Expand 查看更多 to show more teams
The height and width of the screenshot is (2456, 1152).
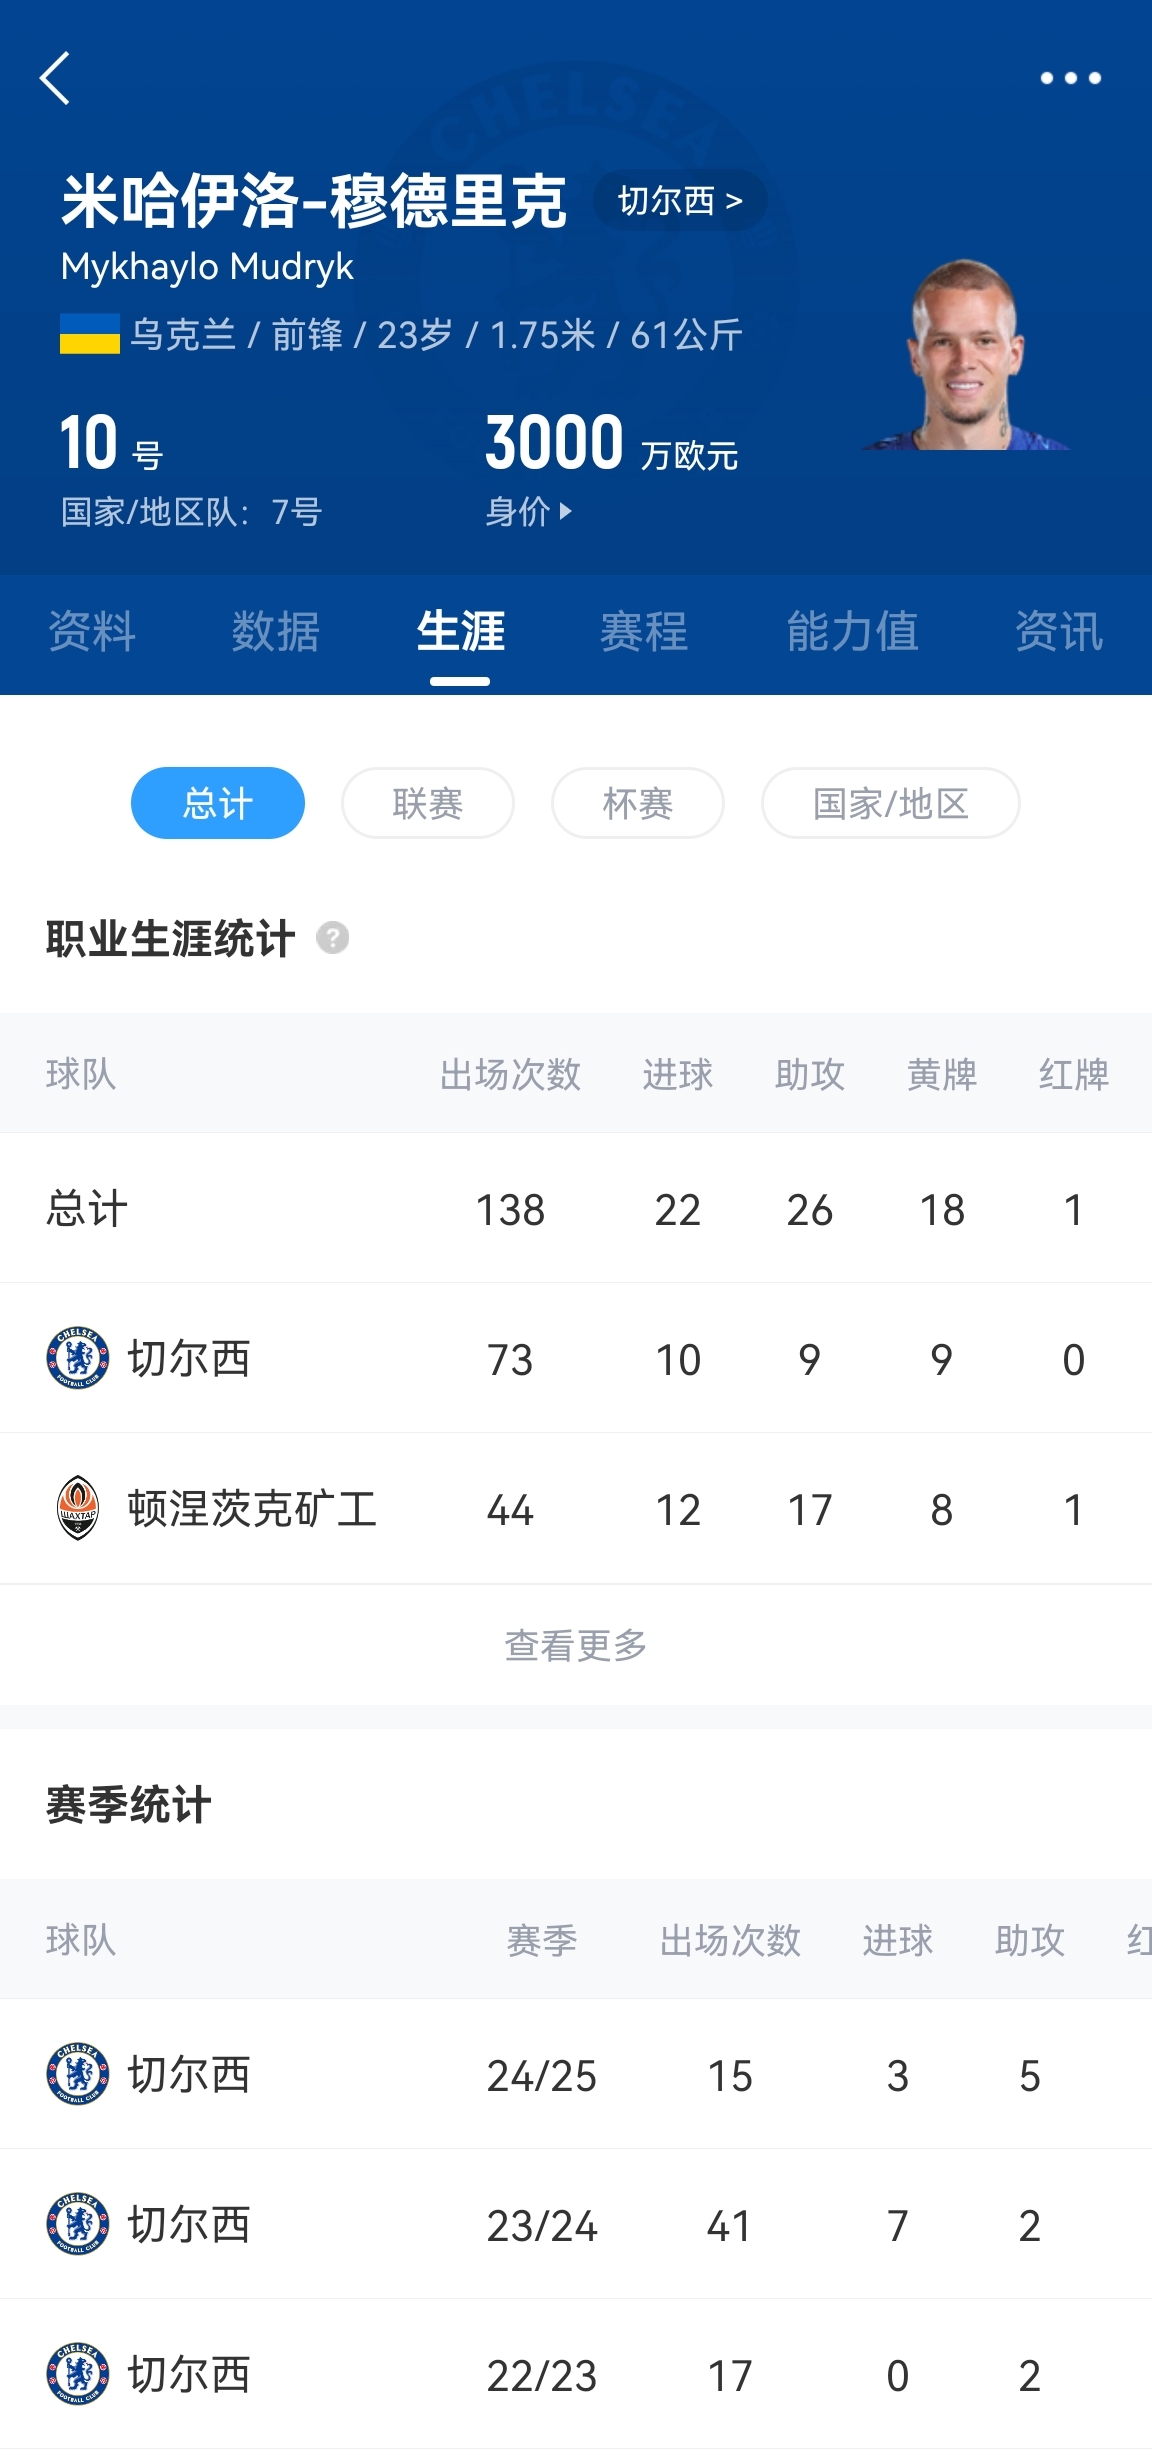point(576,1645)
